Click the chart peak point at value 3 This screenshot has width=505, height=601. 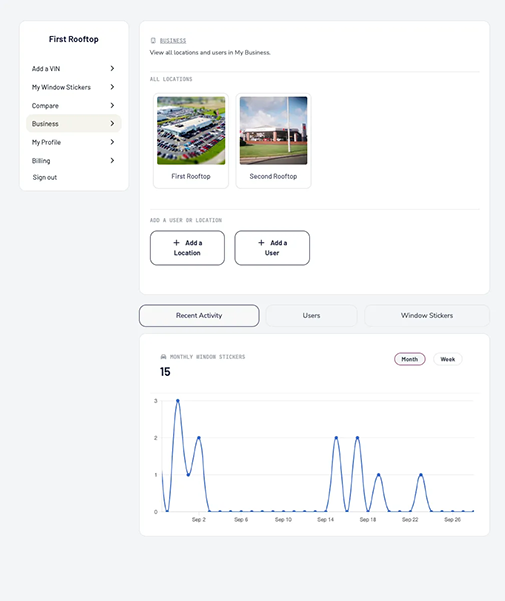pos(178,401)
